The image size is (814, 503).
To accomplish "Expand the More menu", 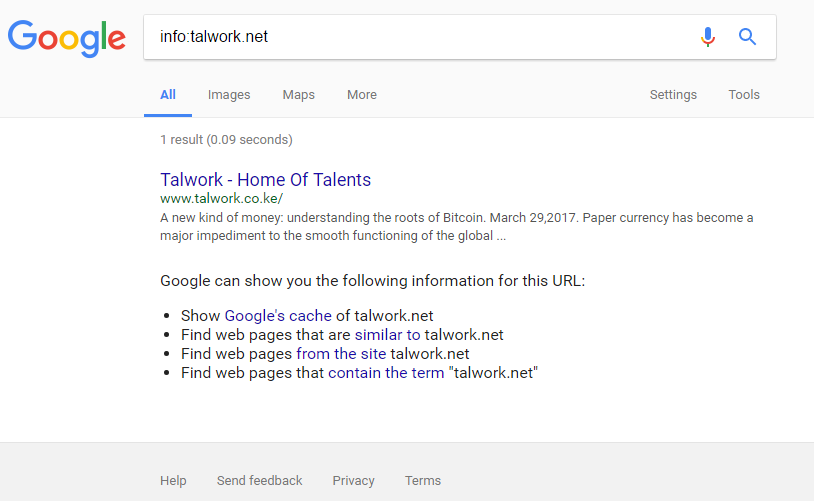I will coord(362,95).
